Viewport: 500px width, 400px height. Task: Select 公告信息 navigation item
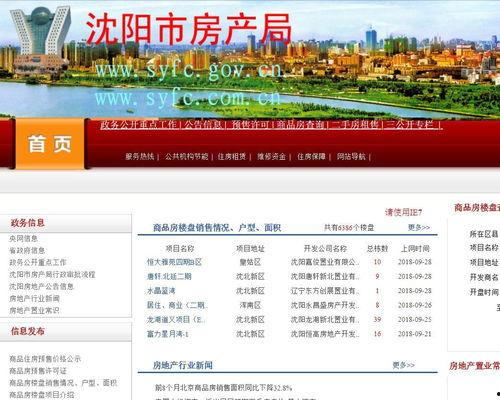[x=203, y=125]
